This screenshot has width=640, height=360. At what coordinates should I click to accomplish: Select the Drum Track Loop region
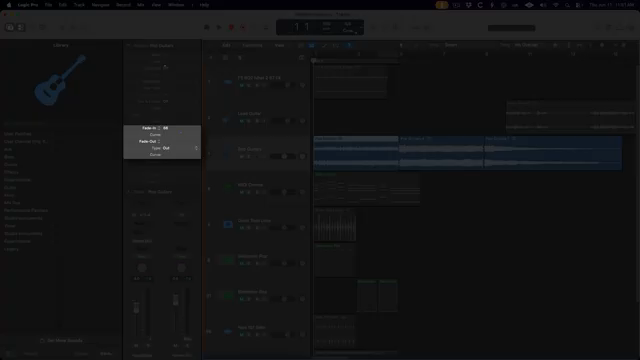pos(335,225)
